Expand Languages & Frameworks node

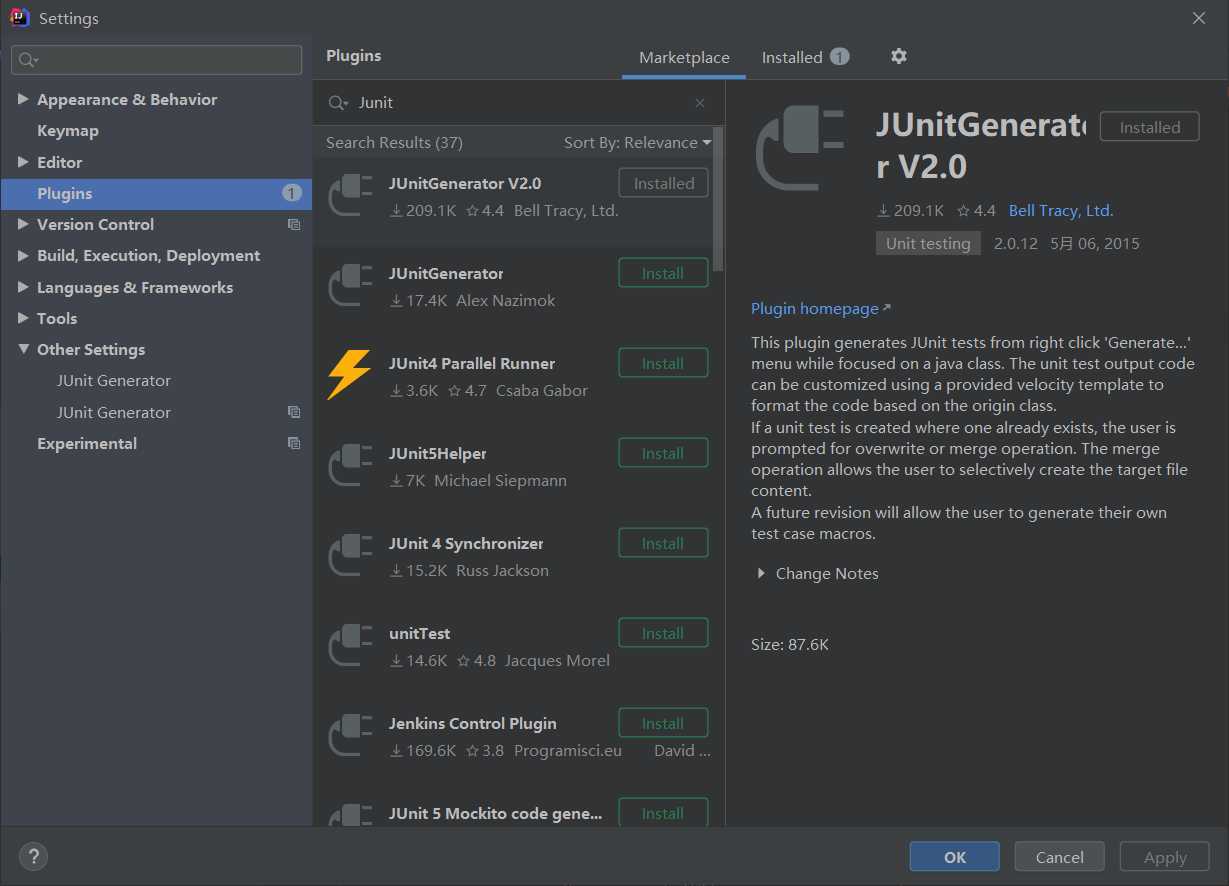[x=23, y=288]
